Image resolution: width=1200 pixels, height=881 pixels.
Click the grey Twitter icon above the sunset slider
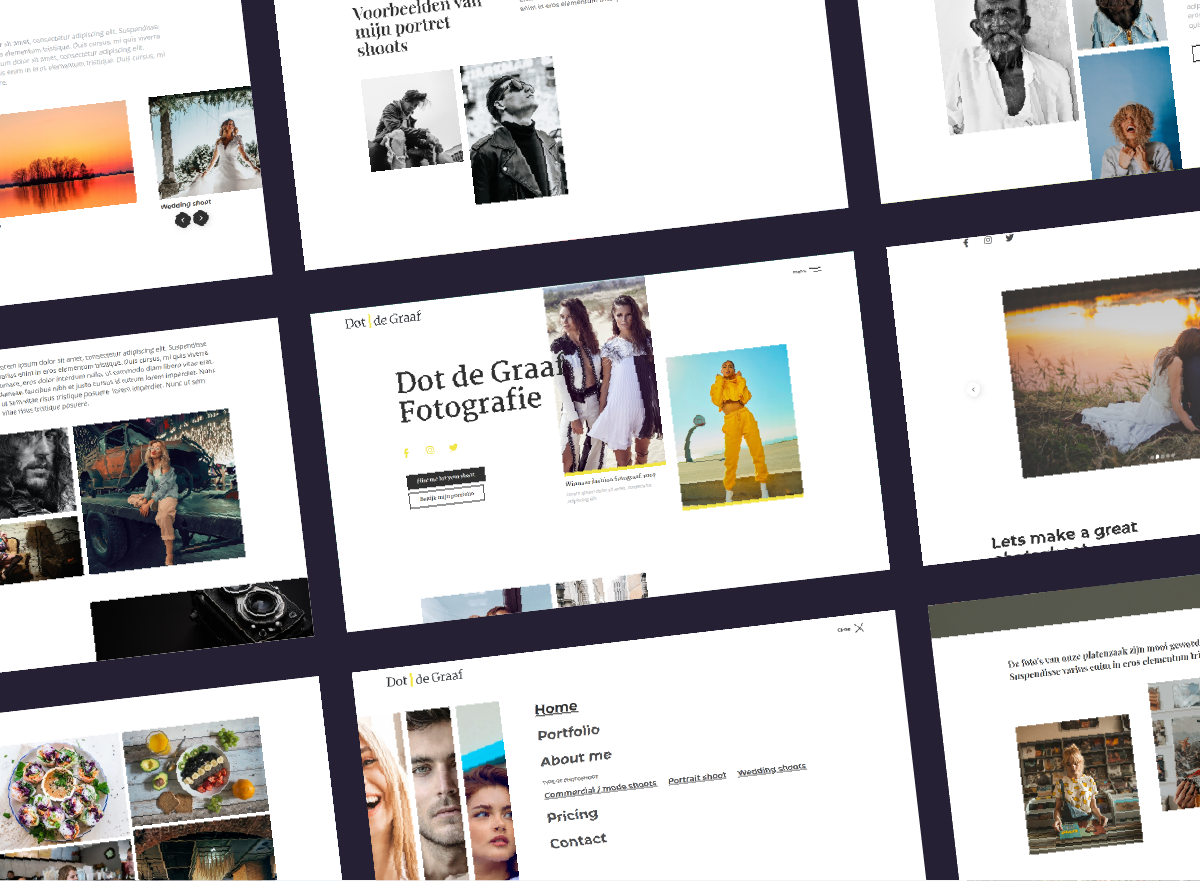point(1010,238)
